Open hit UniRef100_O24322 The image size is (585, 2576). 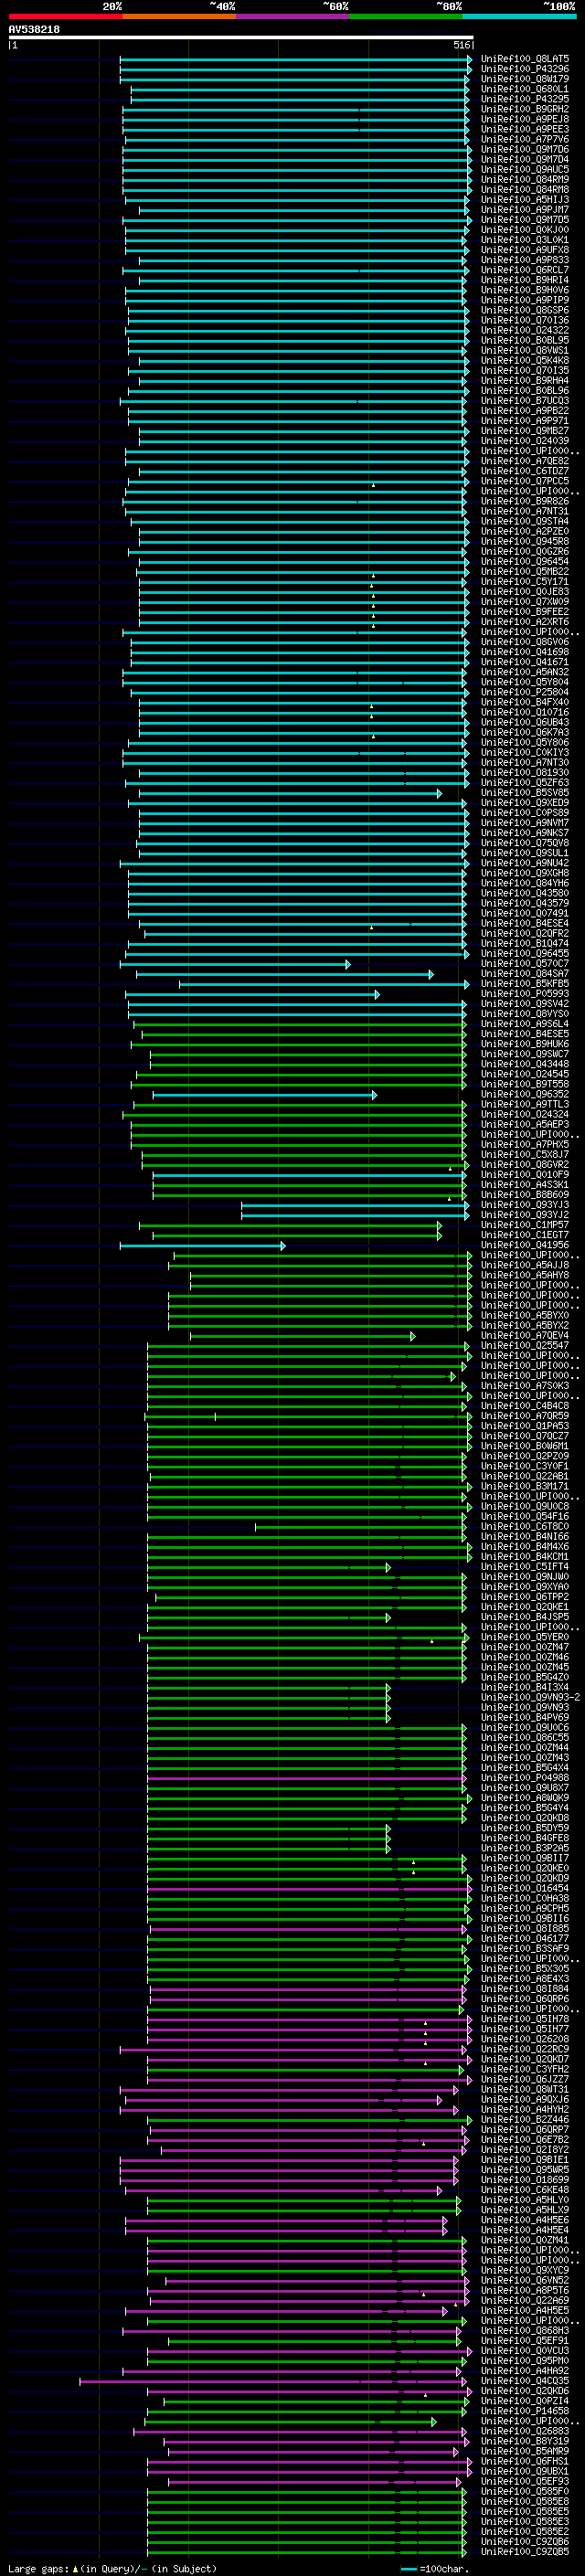pyautogui.click(x=525, y=330)
